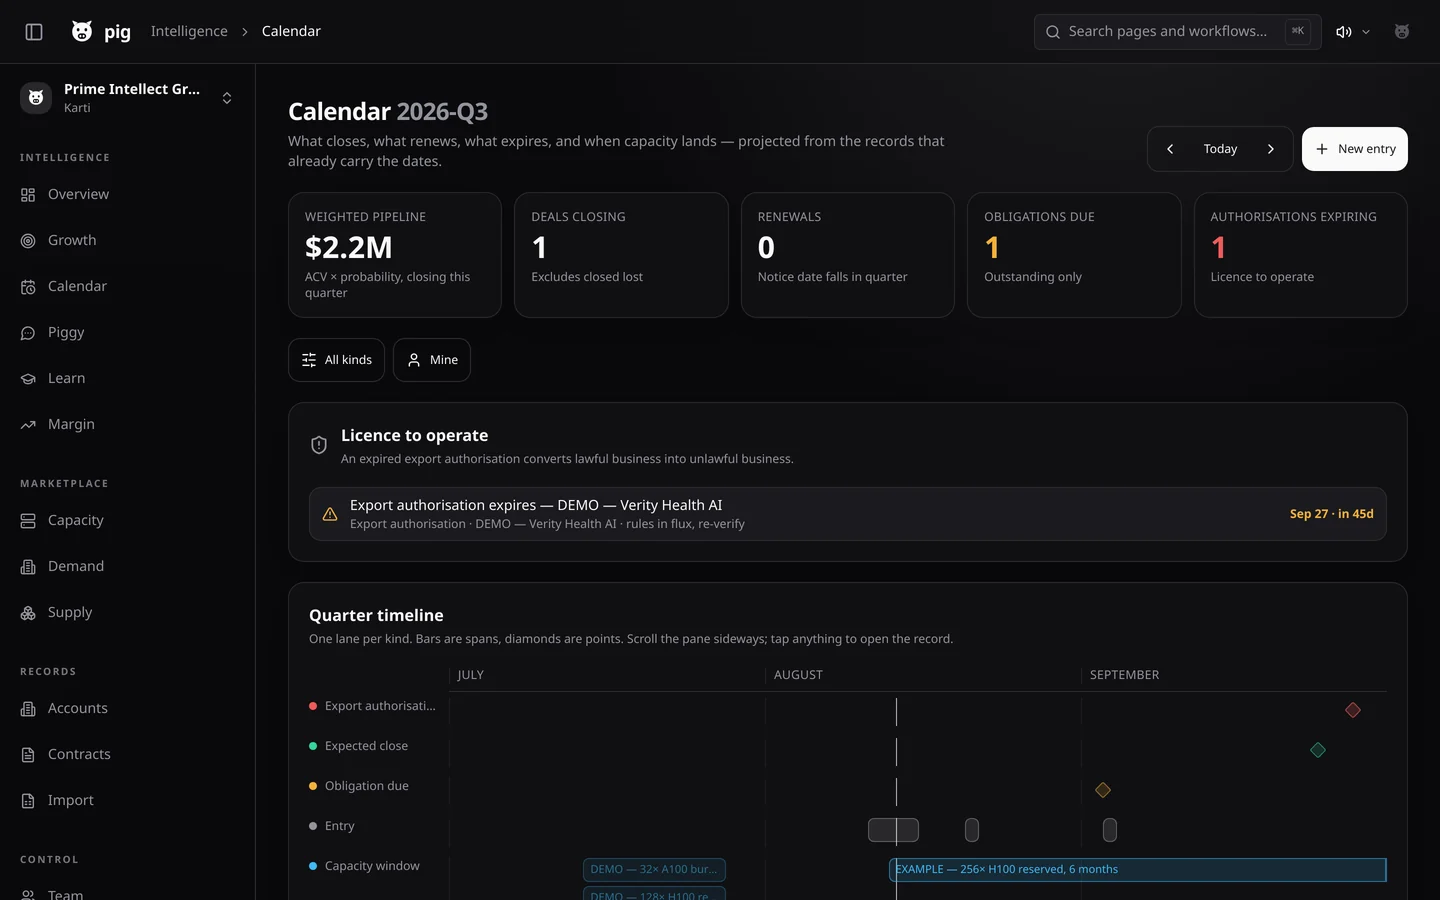
Task: Click the shield icon beside Licence to operate
Action: click(x=319, y=445)
